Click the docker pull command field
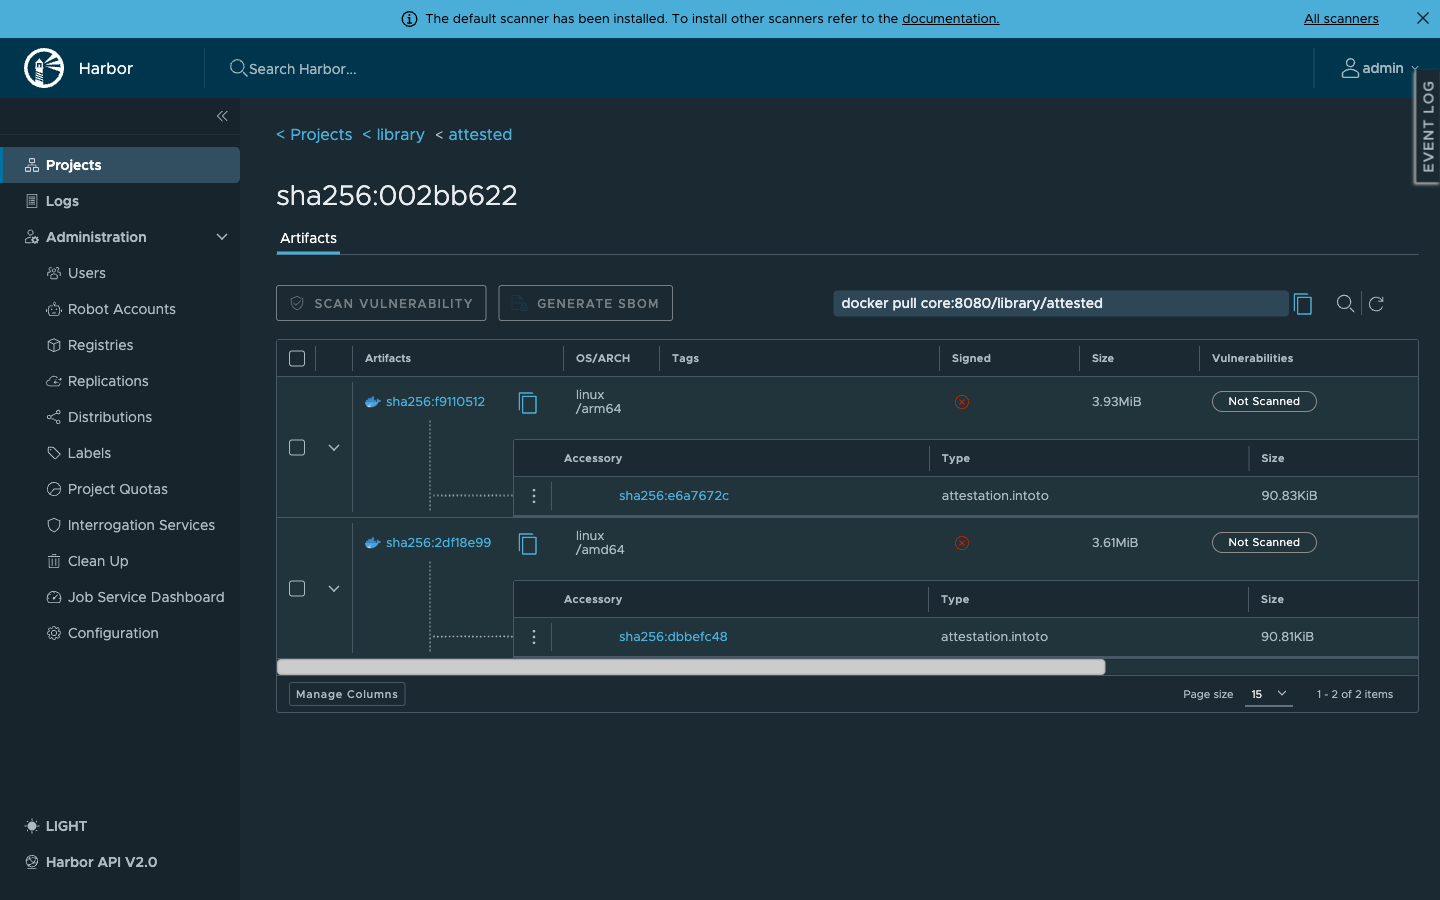The width and height of the screenshot is (1440, 900). coord(1060,303)
